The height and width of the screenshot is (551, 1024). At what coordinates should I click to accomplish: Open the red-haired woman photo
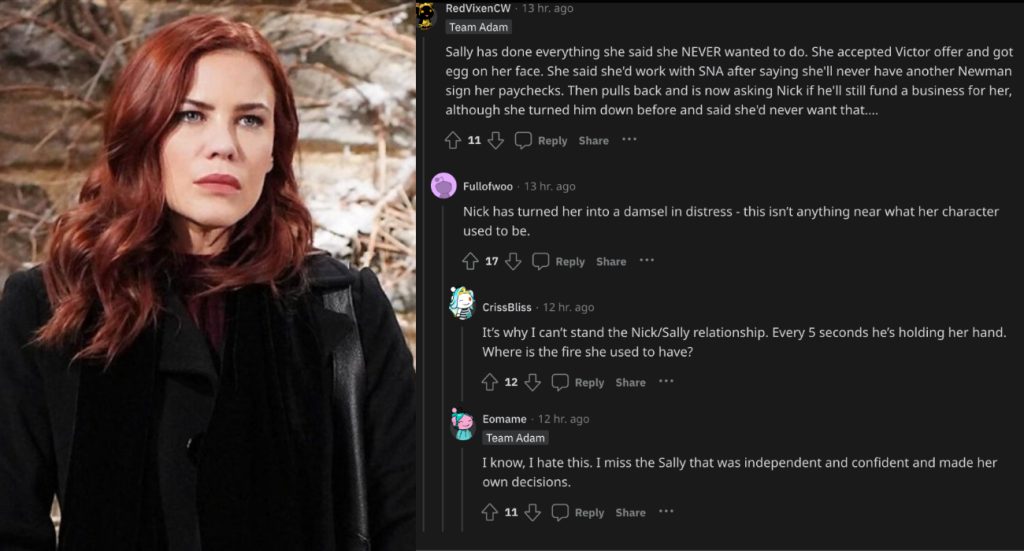click(207, 275)
